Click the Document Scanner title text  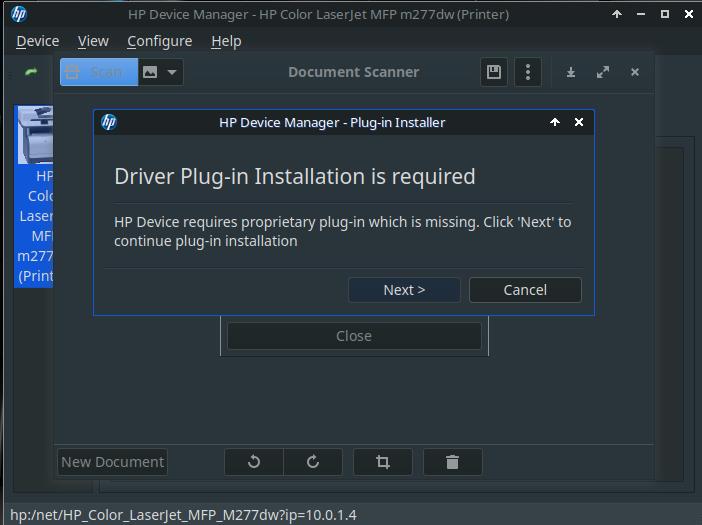tap(354, 72)
